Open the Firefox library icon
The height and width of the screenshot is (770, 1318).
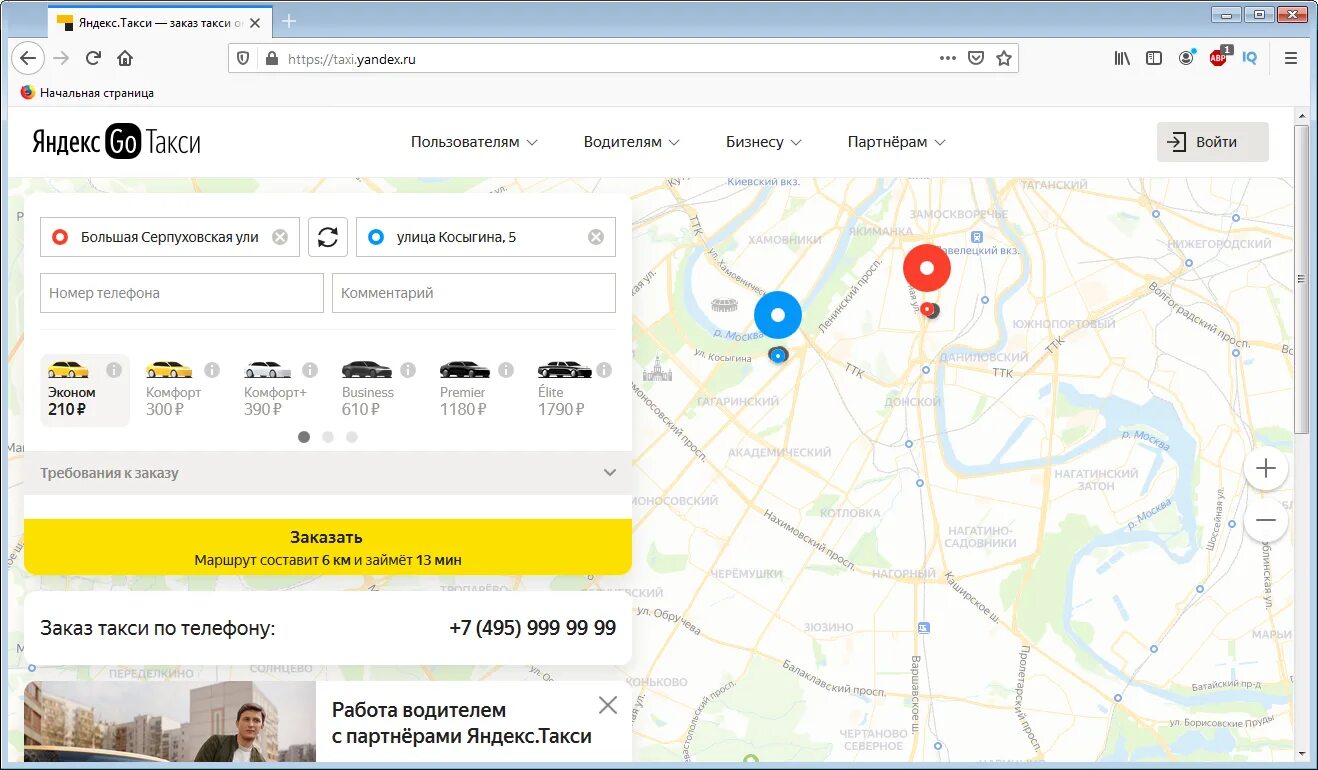(x=1122, y=58)
